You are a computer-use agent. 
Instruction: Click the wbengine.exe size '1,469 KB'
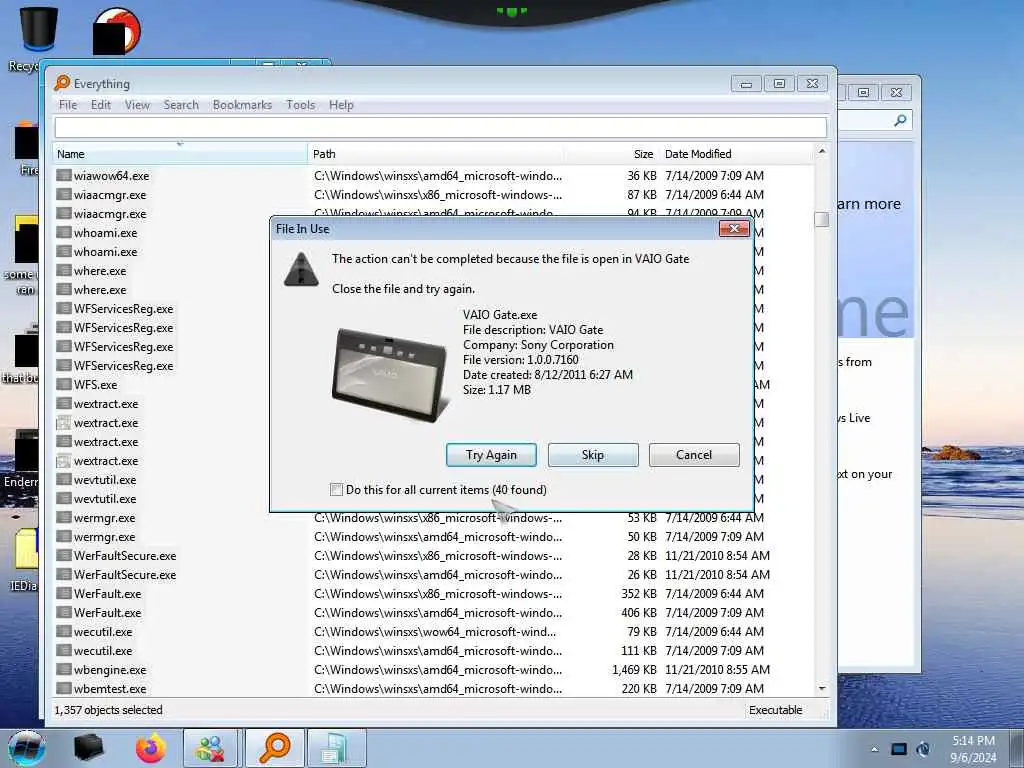(x=634, y=669)
